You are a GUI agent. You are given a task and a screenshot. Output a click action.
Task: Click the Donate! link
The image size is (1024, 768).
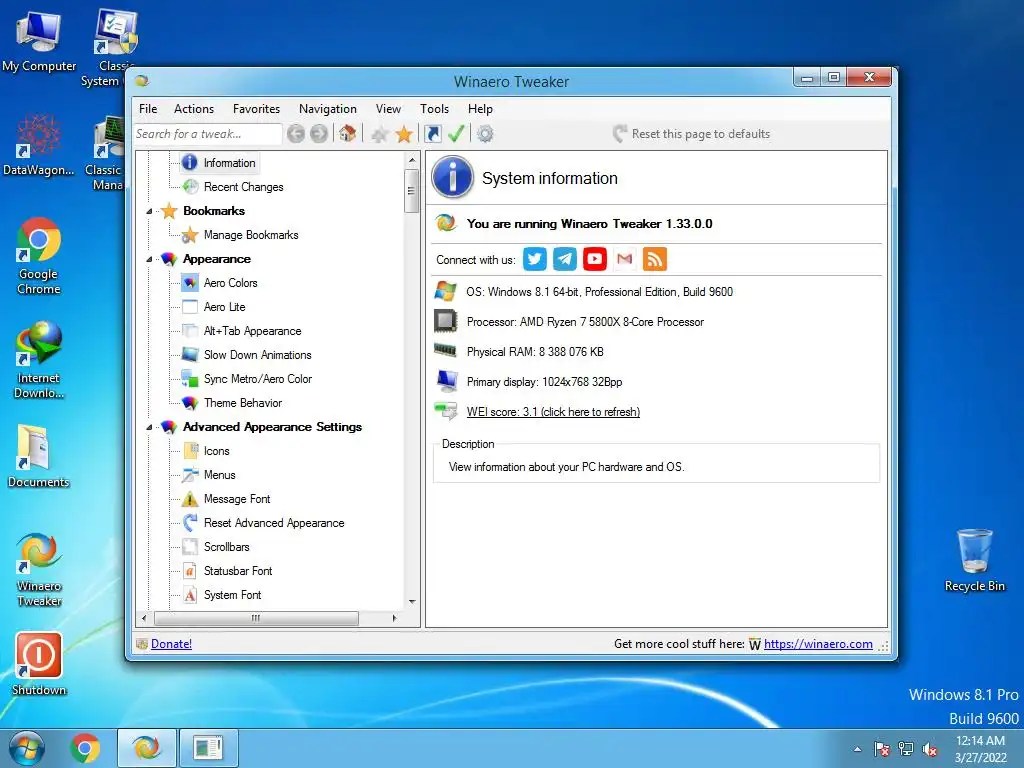[171, 644]
